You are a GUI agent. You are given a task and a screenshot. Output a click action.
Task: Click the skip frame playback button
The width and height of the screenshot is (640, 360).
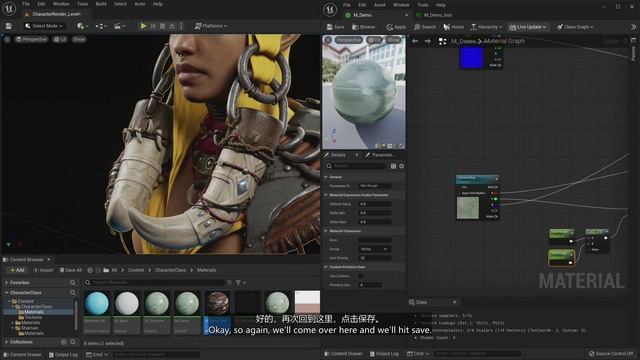[153, 26]
